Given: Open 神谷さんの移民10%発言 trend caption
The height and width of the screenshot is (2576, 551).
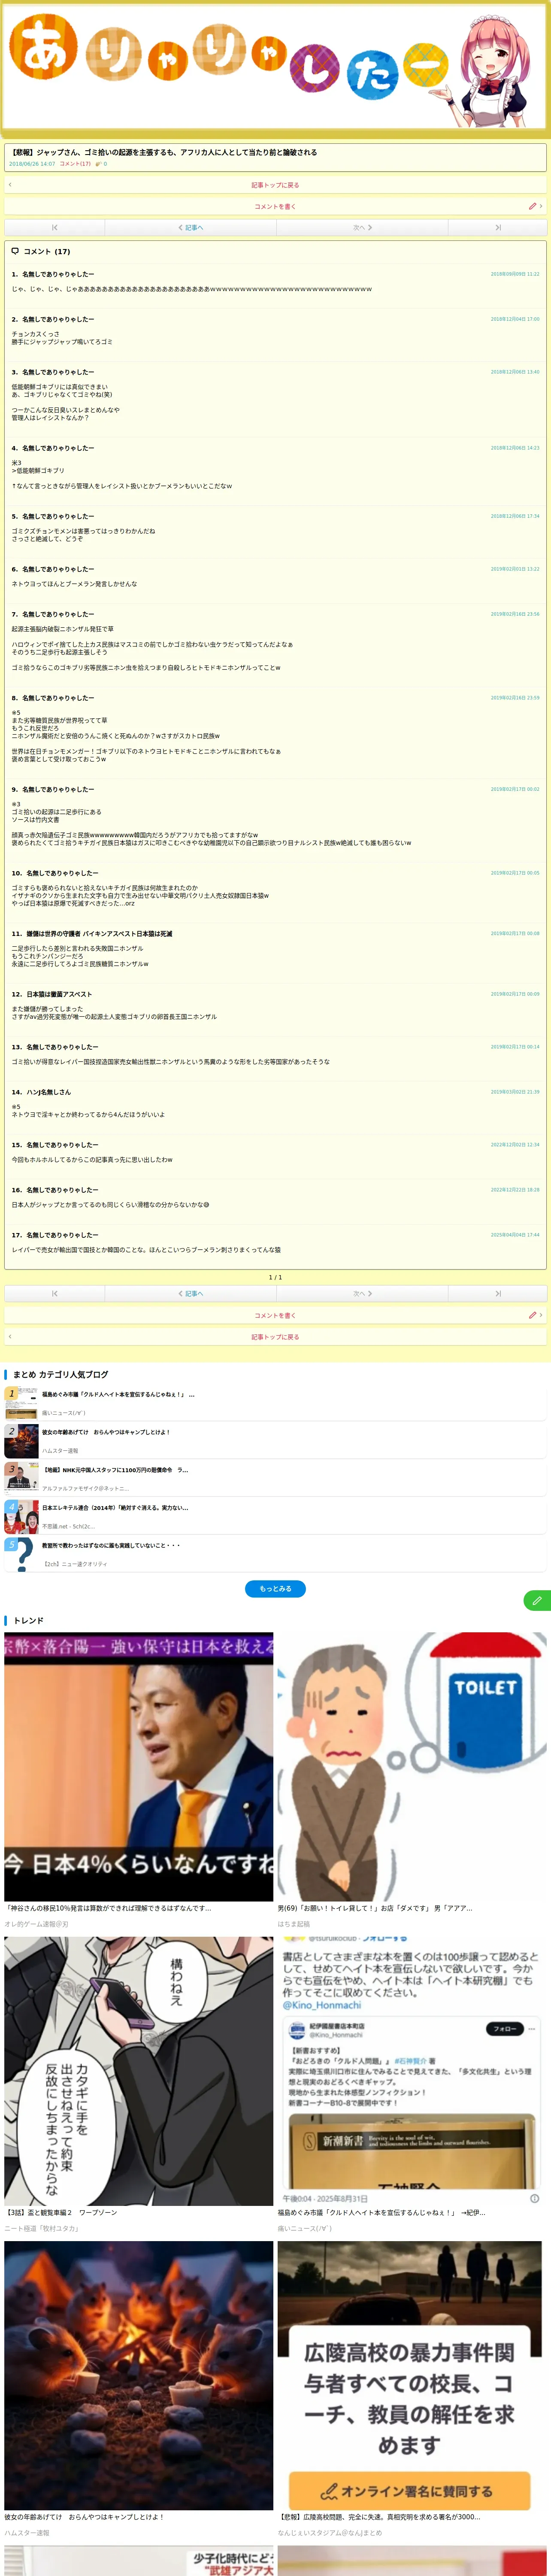Looking at the screenshot, I should (x=108, y=1908).
